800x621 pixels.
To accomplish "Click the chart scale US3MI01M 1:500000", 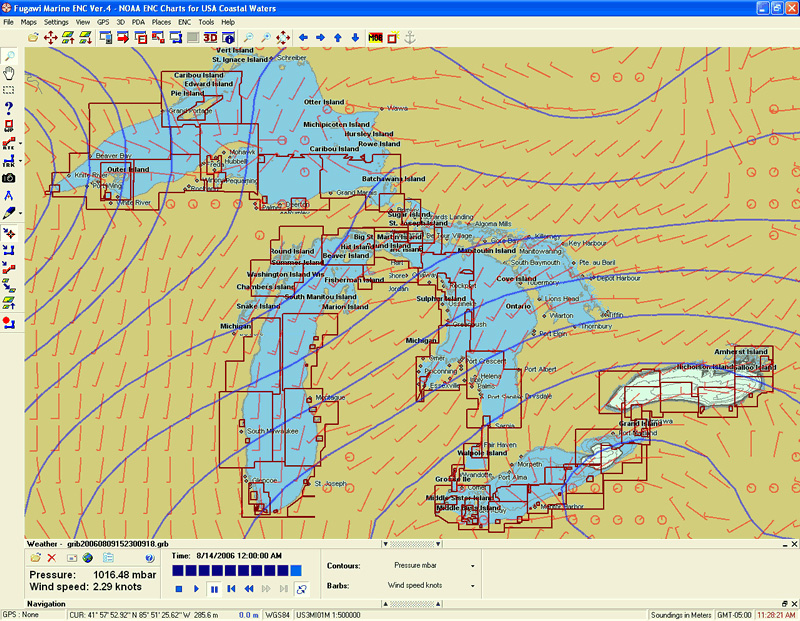I will [x=328, y=615].
